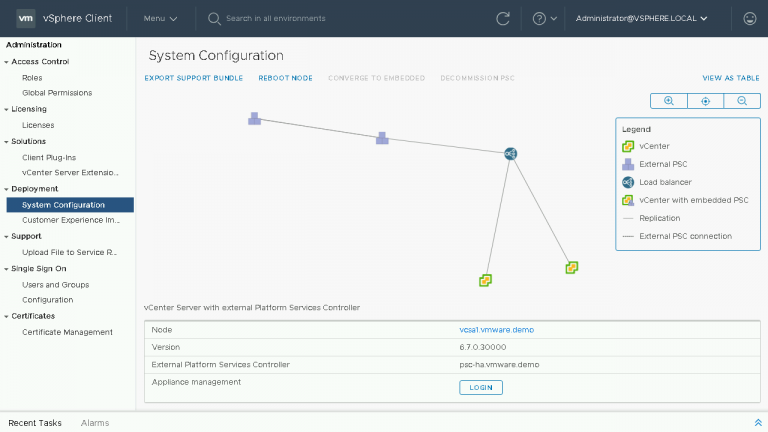
Task: Click the smiley feedback icon
Action: pyautogui.click(x=749, y=19)
